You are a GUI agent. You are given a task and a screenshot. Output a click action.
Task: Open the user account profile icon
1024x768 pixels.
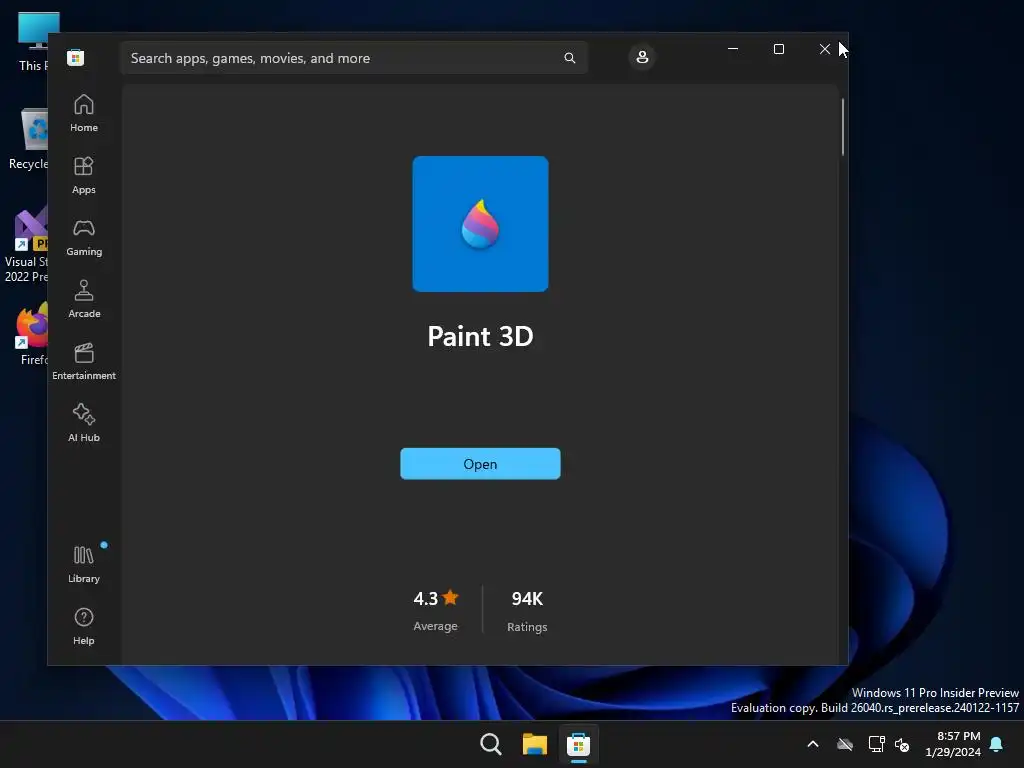click(642, 57)
